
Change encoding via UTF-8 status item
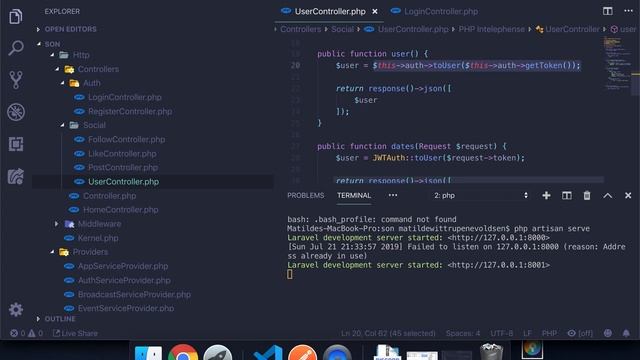[x=502, y=333]
